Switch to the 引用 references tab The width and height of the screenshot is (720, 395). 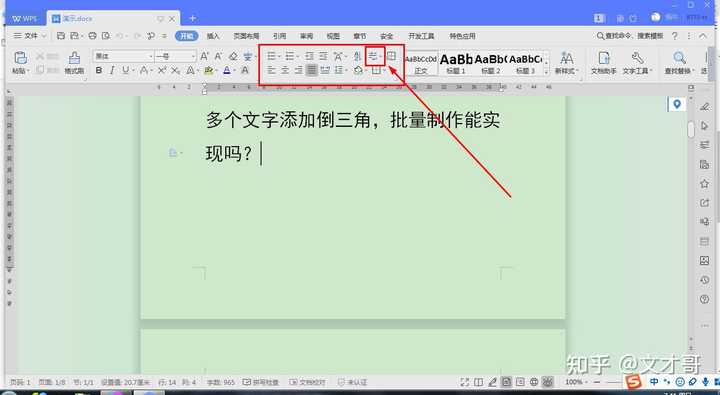pos(279,36)
